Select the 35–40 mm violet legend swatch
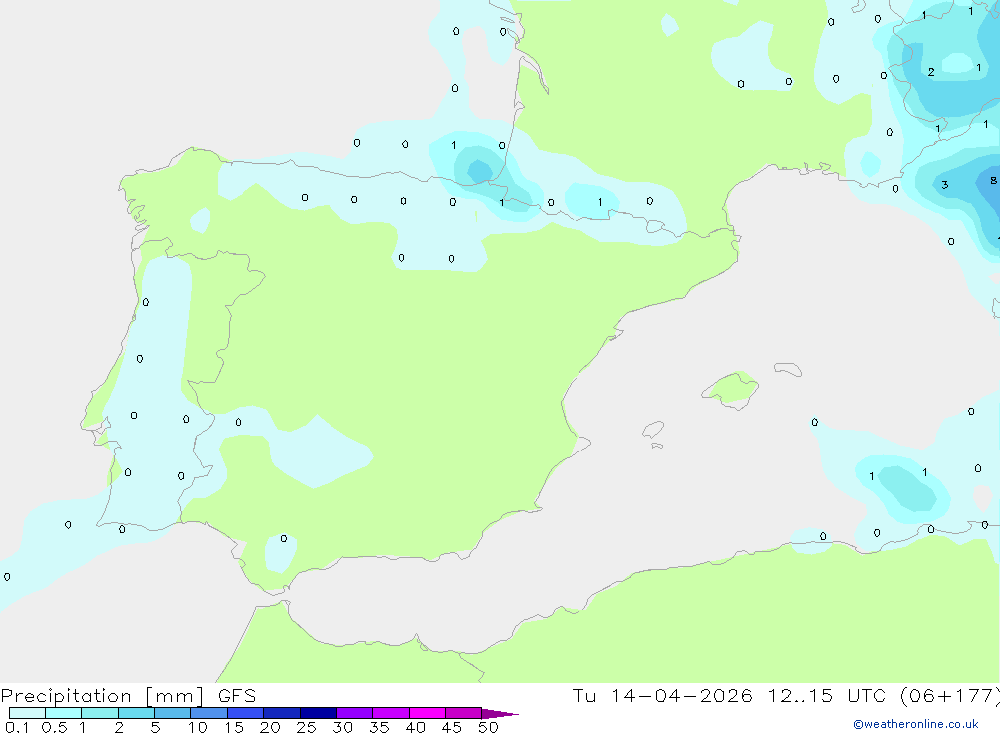 pyautogui.click(x=391, y=713)
